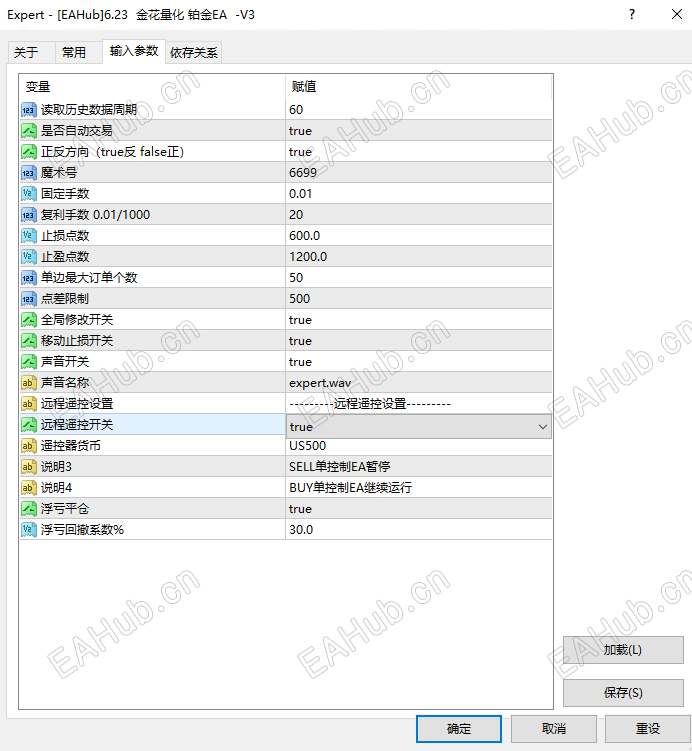Click the double icon beside 止盈点数
Screen dimensions: 692x751
29,257
